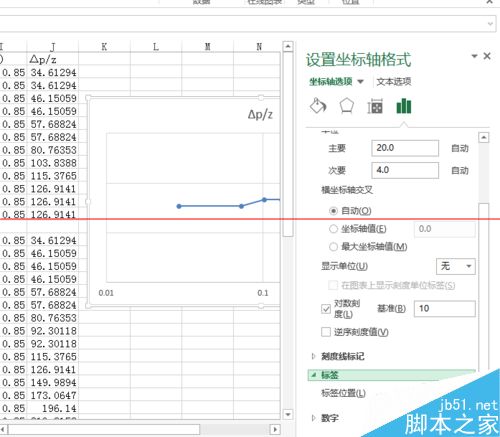Open the 显示单位 dropdown showing 无
The image size is (500, 437).
456,266
